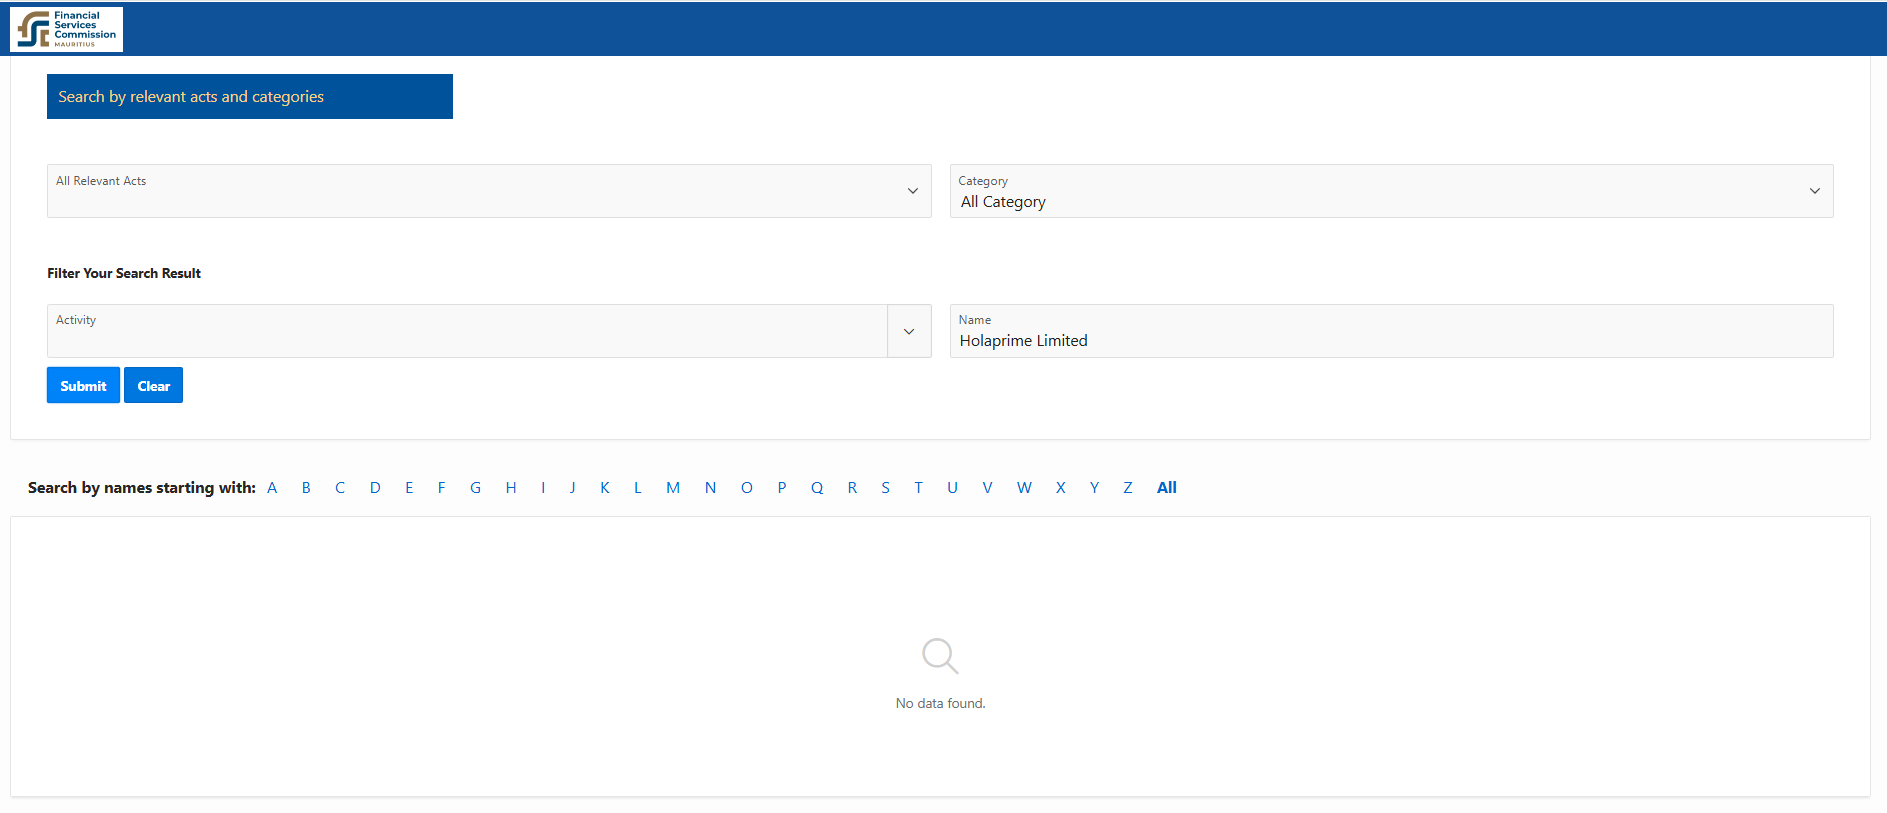Image resolution: width=1887 pixels, height=813 pixels.
Task: Click the Filter Your Search Result heading
Action: click(124, 273)
